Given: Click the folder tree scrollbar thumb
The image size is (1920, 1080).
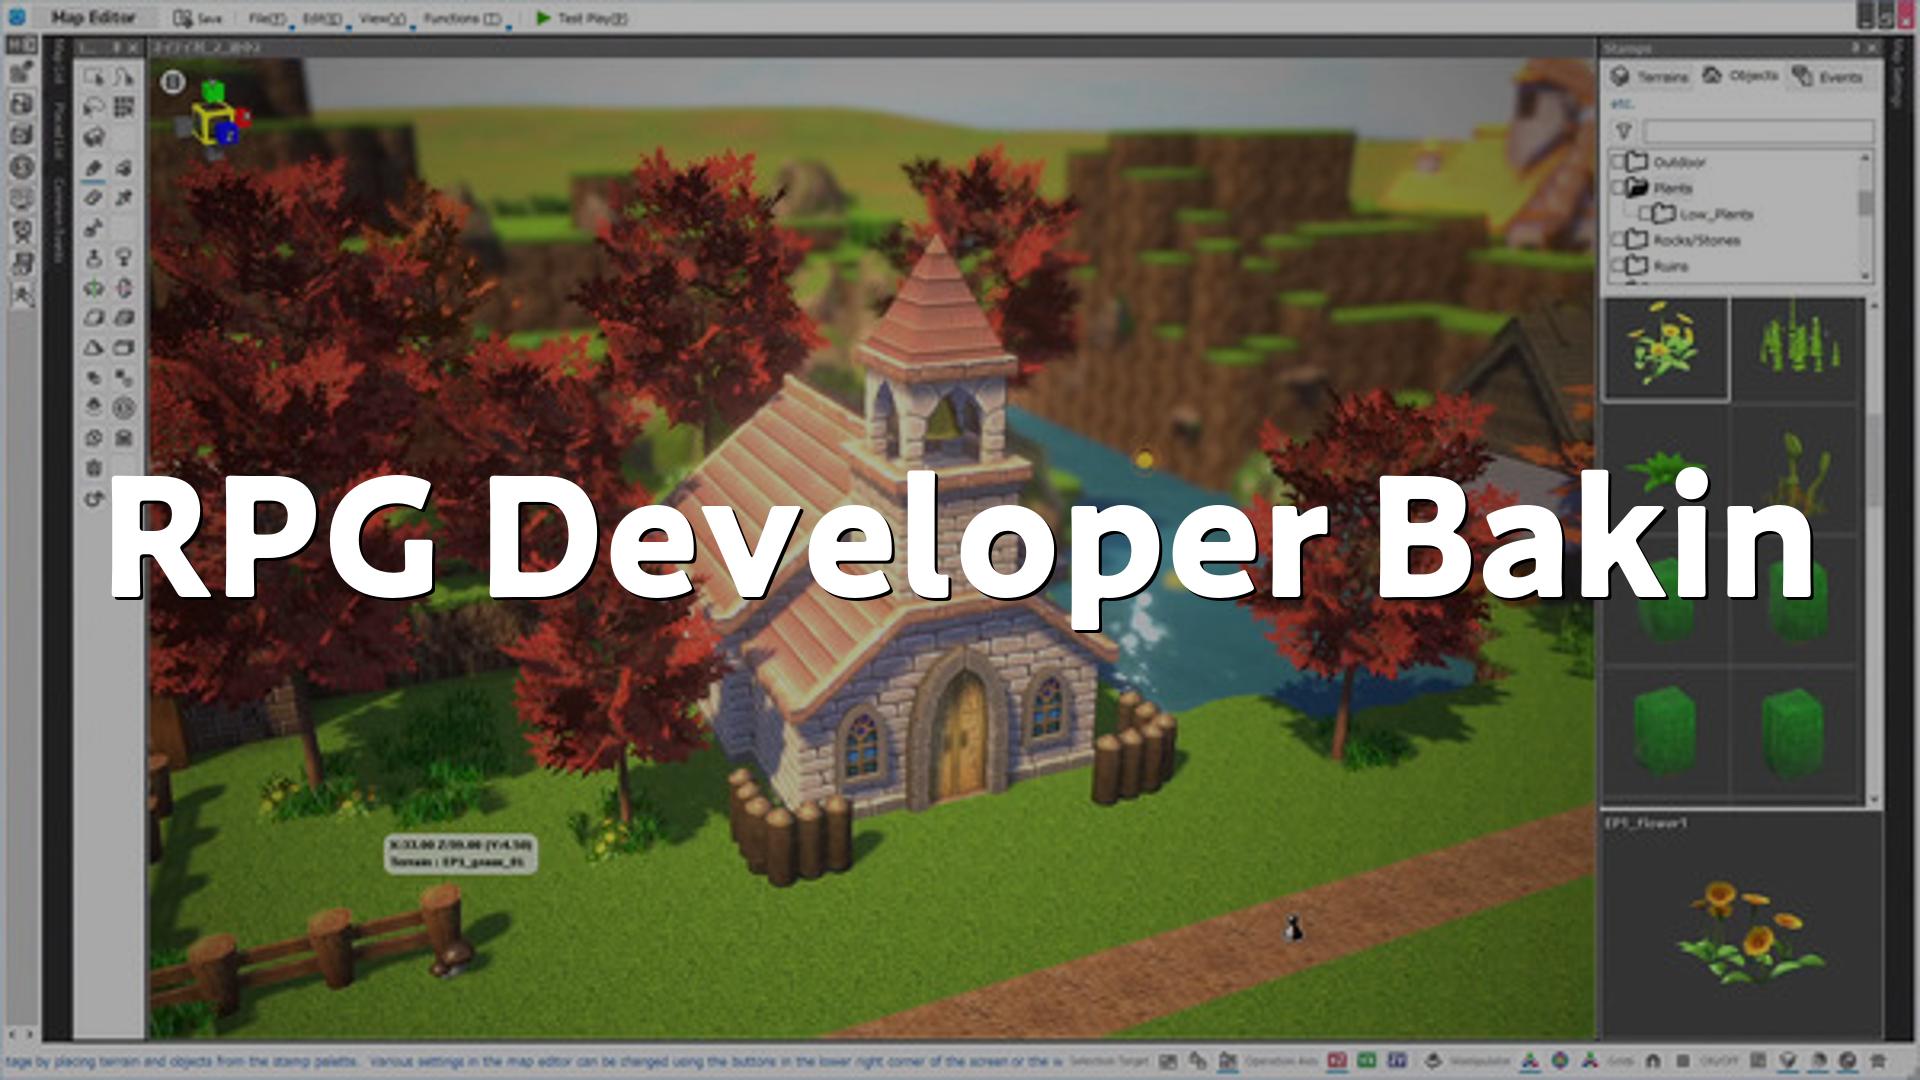Looking at the screenshot, I should pyautogui.click(x=1865, y=201).
